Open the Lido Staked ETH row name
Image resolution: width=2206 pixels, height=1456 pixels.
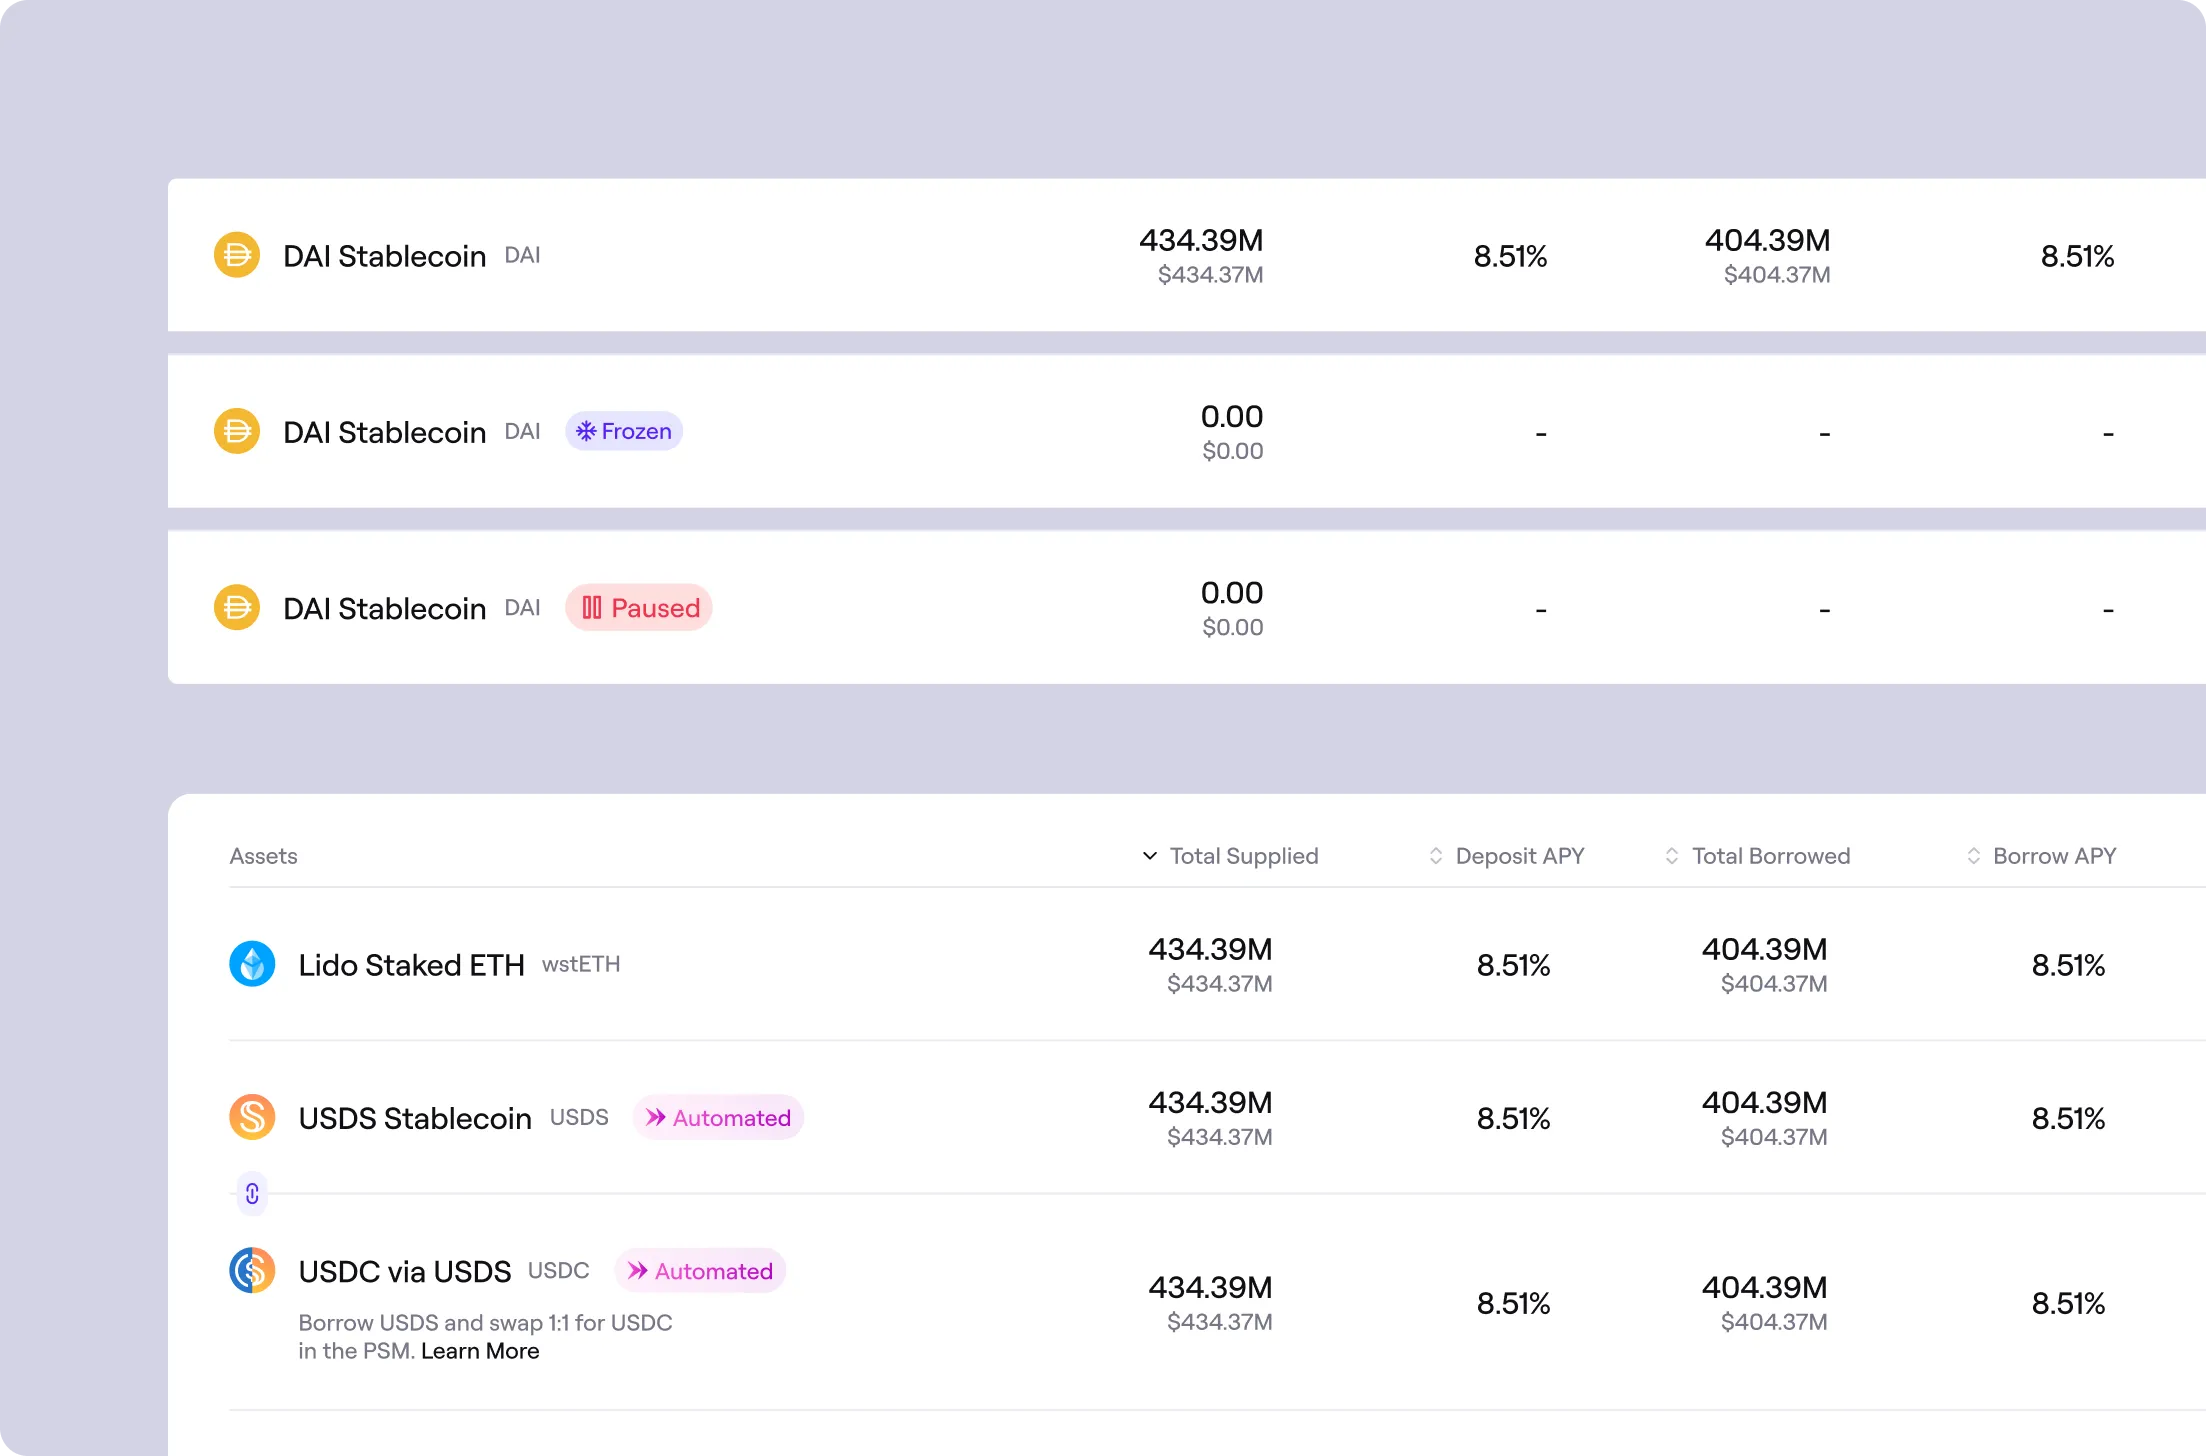tap(411, 965)
